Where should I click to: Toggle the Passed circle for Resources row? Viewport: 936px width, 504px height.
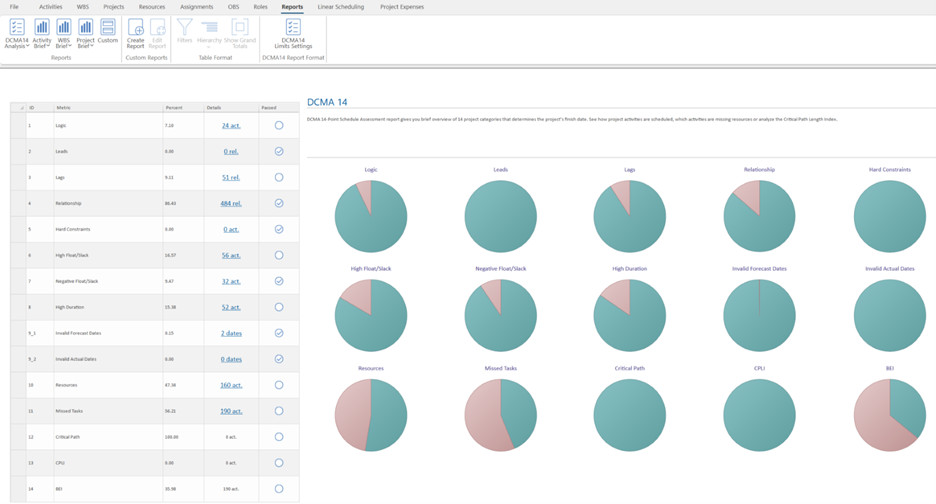[x=279, y=385]
